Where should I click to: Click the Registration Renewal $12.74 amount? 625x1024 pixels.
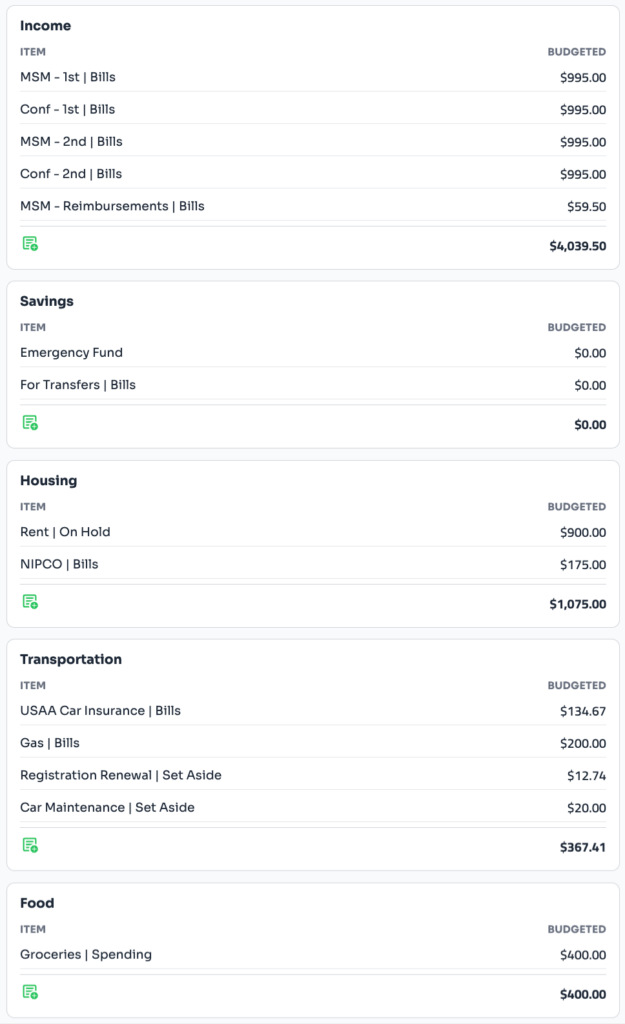click(x=586, y=776)
